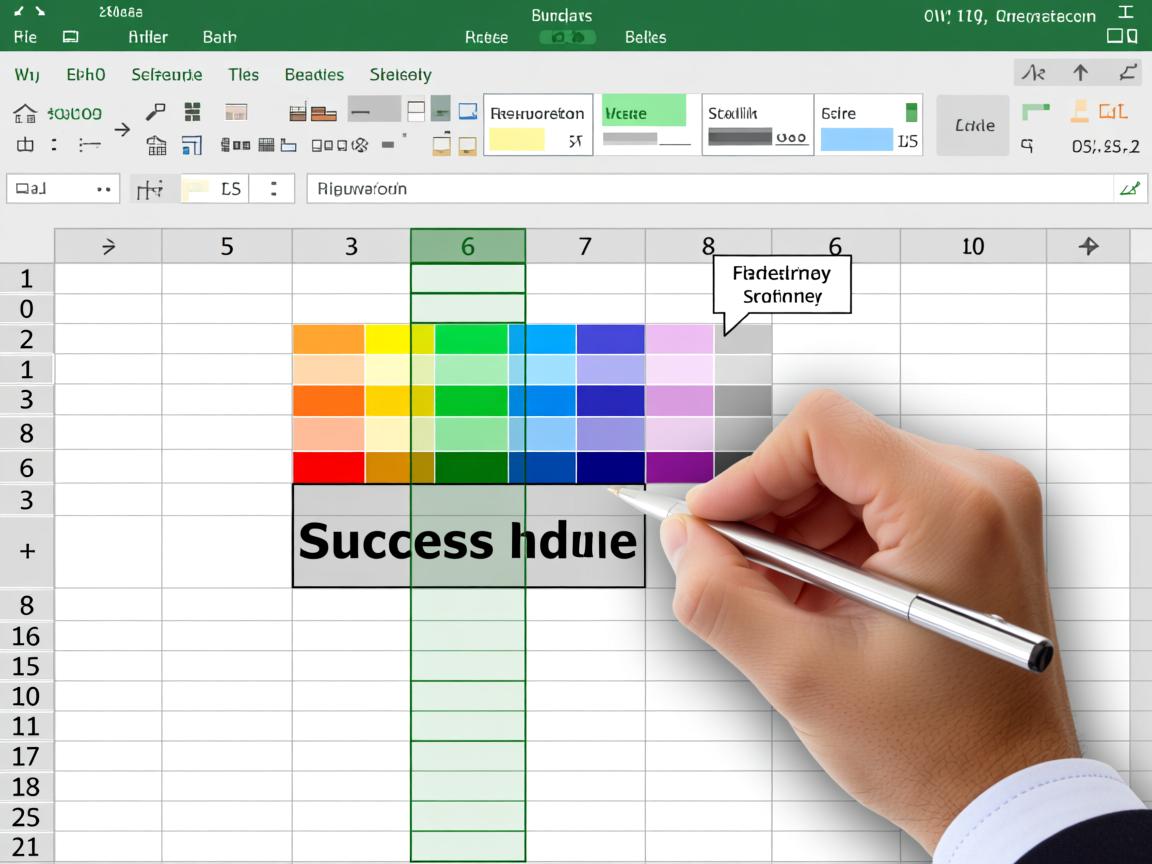The image size is (1152, 864).
Task: Select the highlighted green column 6 header
Action: [467, 246]
